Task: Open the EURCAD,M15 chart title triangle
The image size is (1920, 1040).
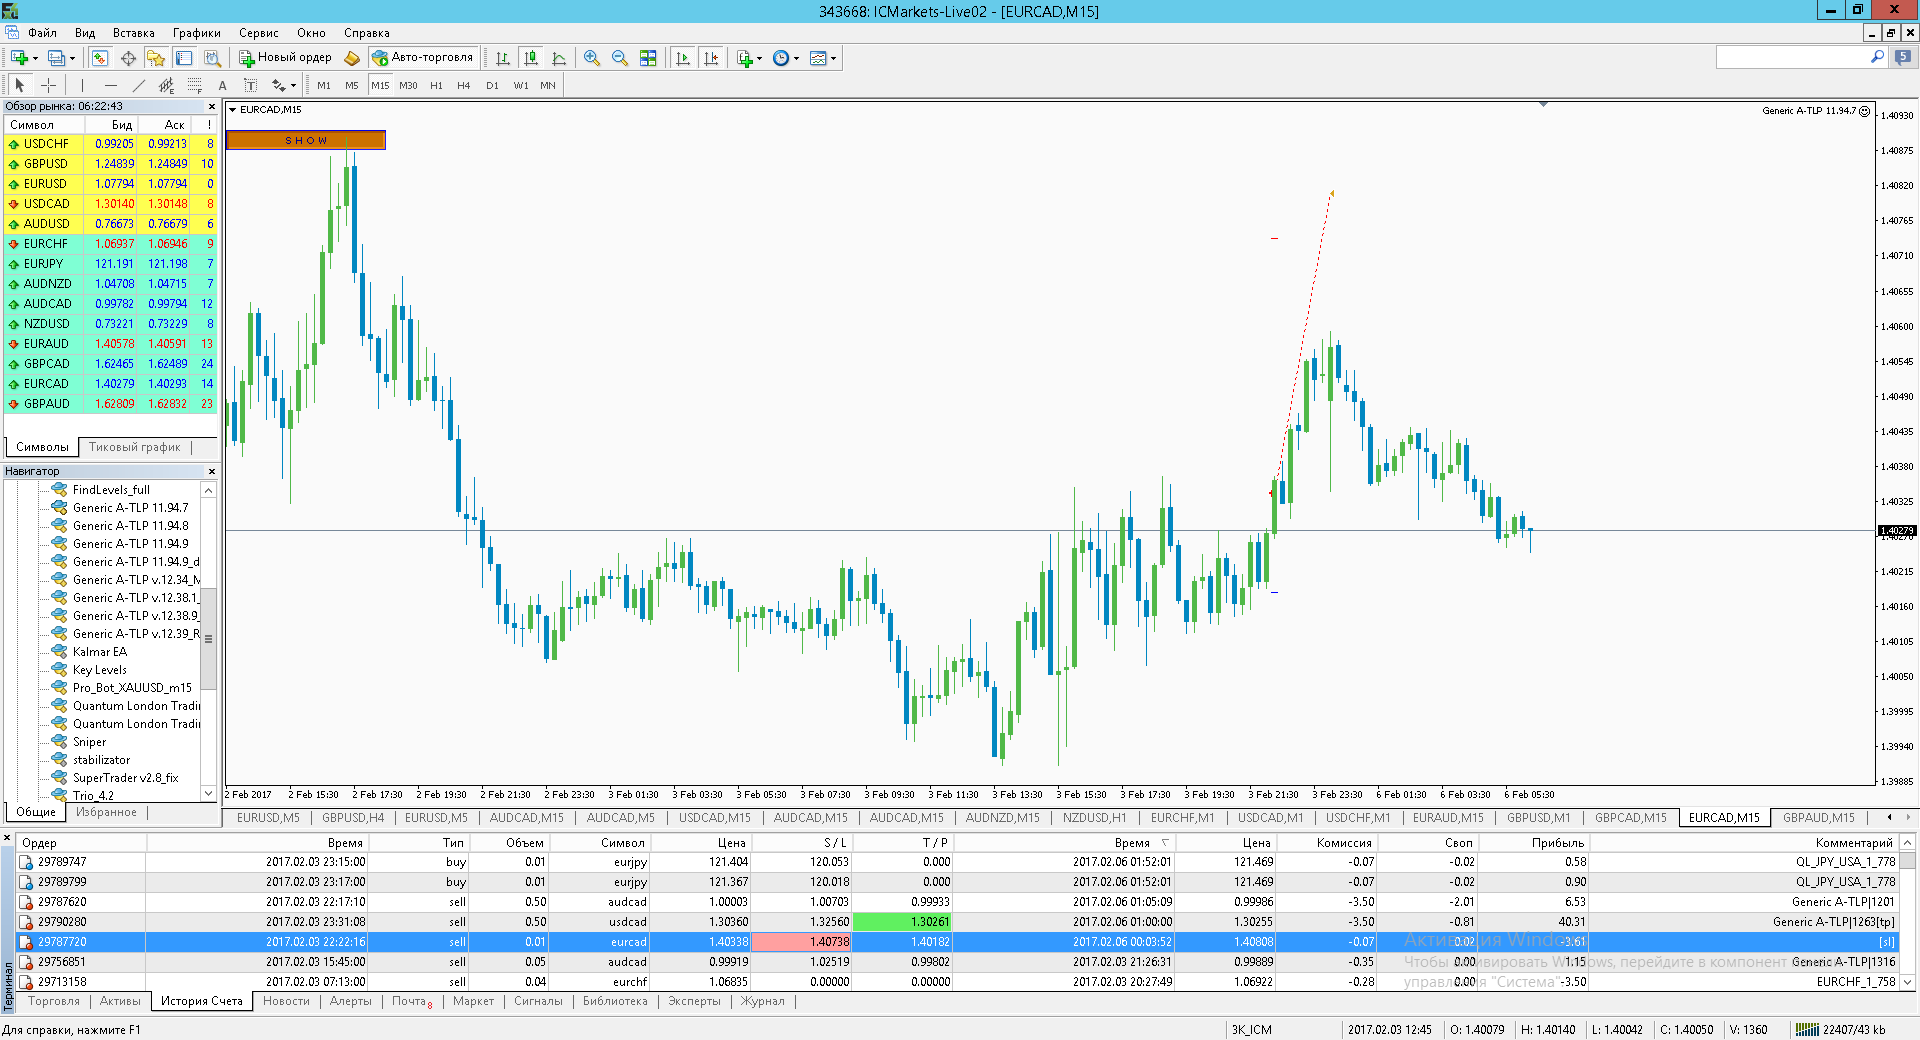Action: click(233, 110)
